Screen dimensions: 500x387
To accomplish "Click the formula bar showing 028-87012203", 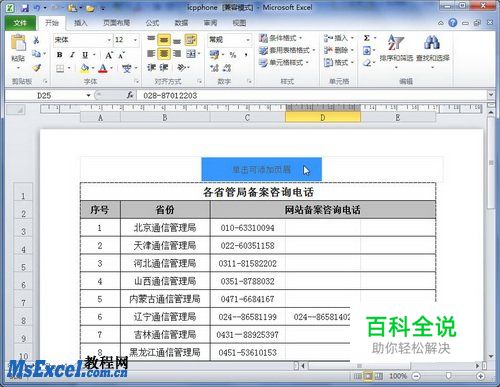I will (x=312, y=95).
